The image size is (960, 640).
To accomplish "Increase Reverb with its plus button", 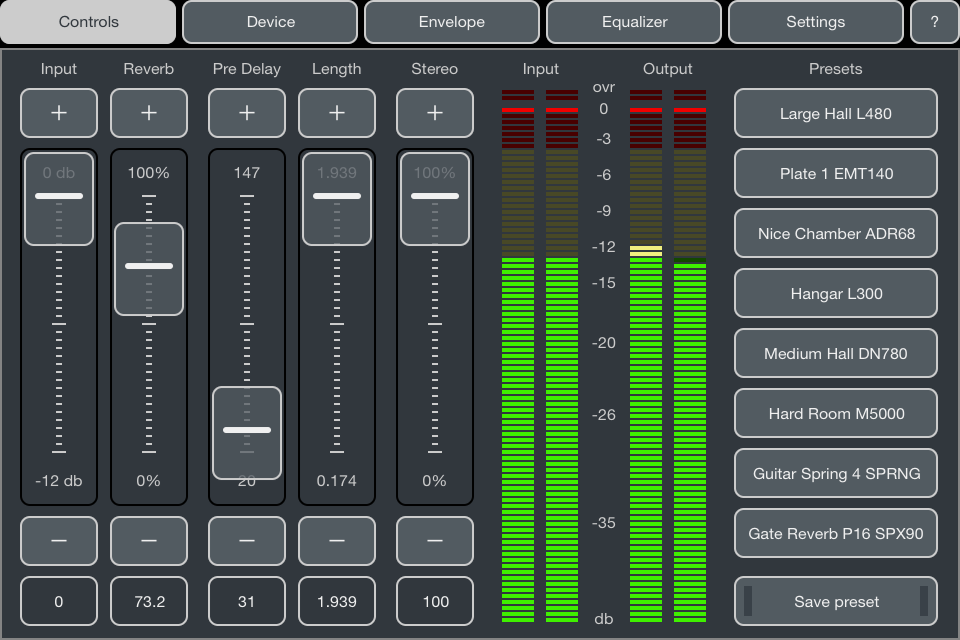I will (149, 113).
